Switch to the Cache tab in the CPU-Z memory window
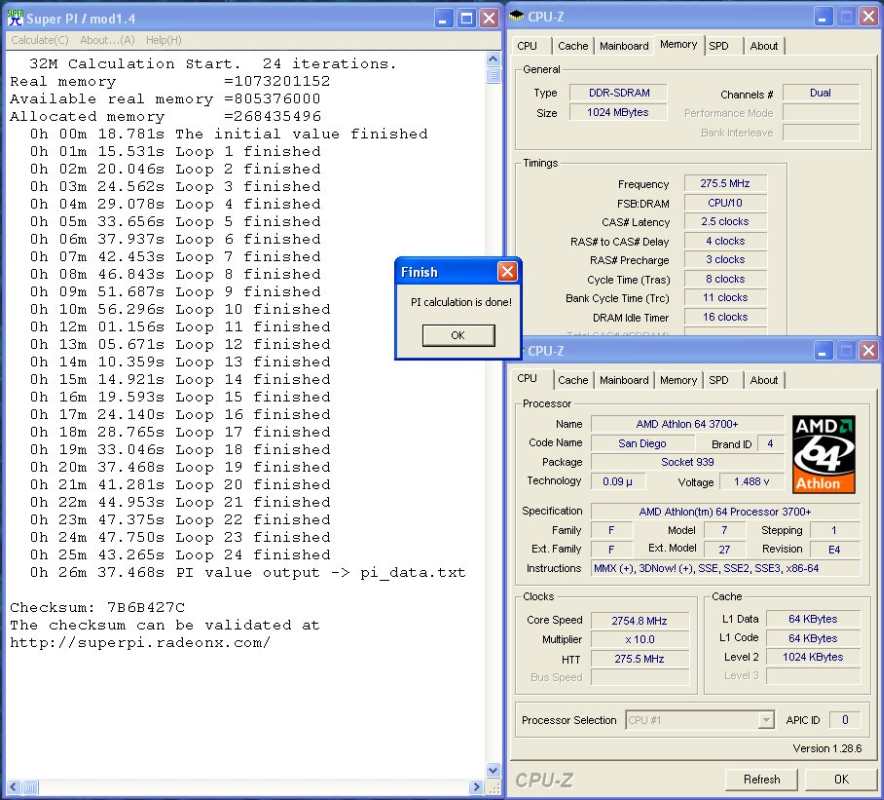This screenshot has width=884, height=800. pyautogui.click(x=573, y=46)
